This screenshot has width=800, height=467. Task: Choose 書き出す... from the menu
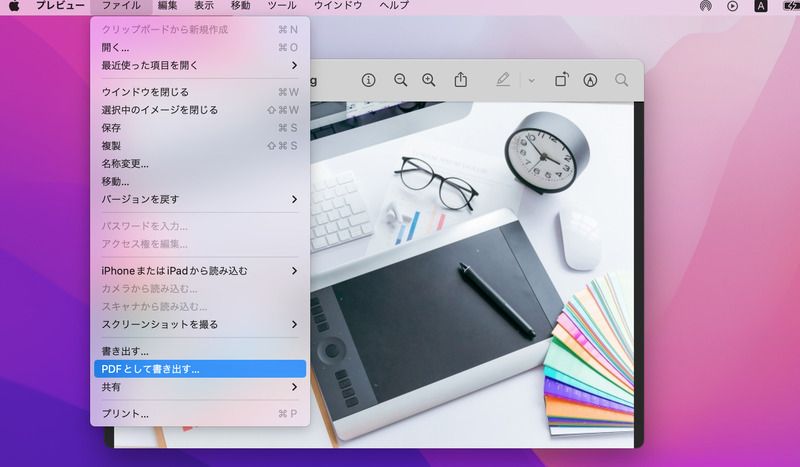coord(200,351)
